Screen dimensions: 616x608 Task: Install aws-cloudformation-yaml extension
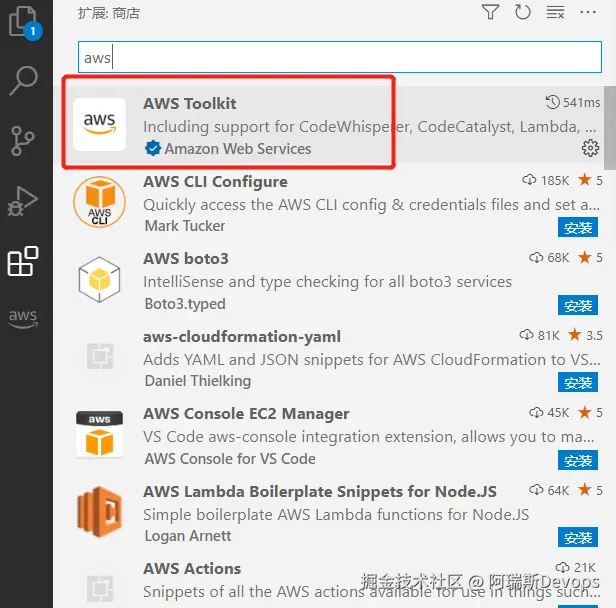[578, 382]
